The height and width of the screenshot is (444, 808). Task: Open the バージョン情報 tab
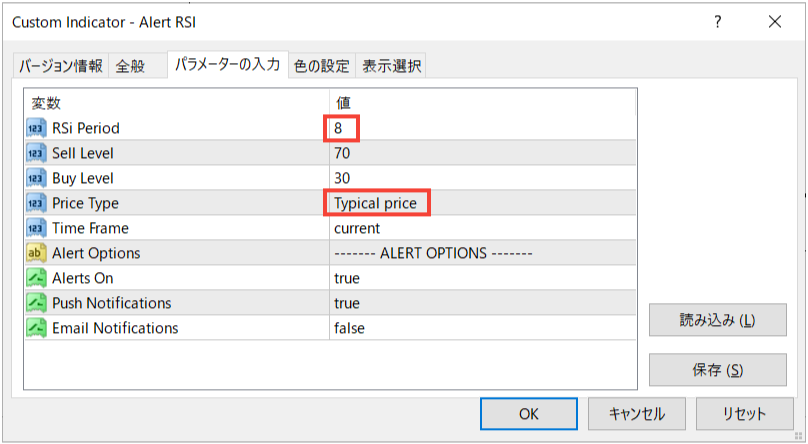pos(60,66)
